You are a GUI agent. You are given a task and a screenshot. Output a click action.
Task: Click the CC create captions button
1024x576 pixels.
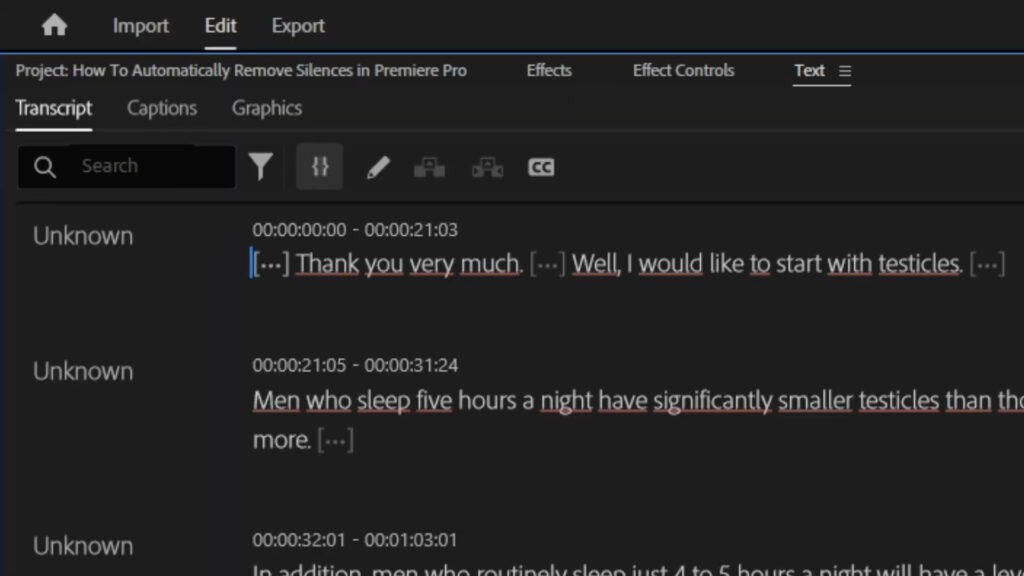[541, 167]
